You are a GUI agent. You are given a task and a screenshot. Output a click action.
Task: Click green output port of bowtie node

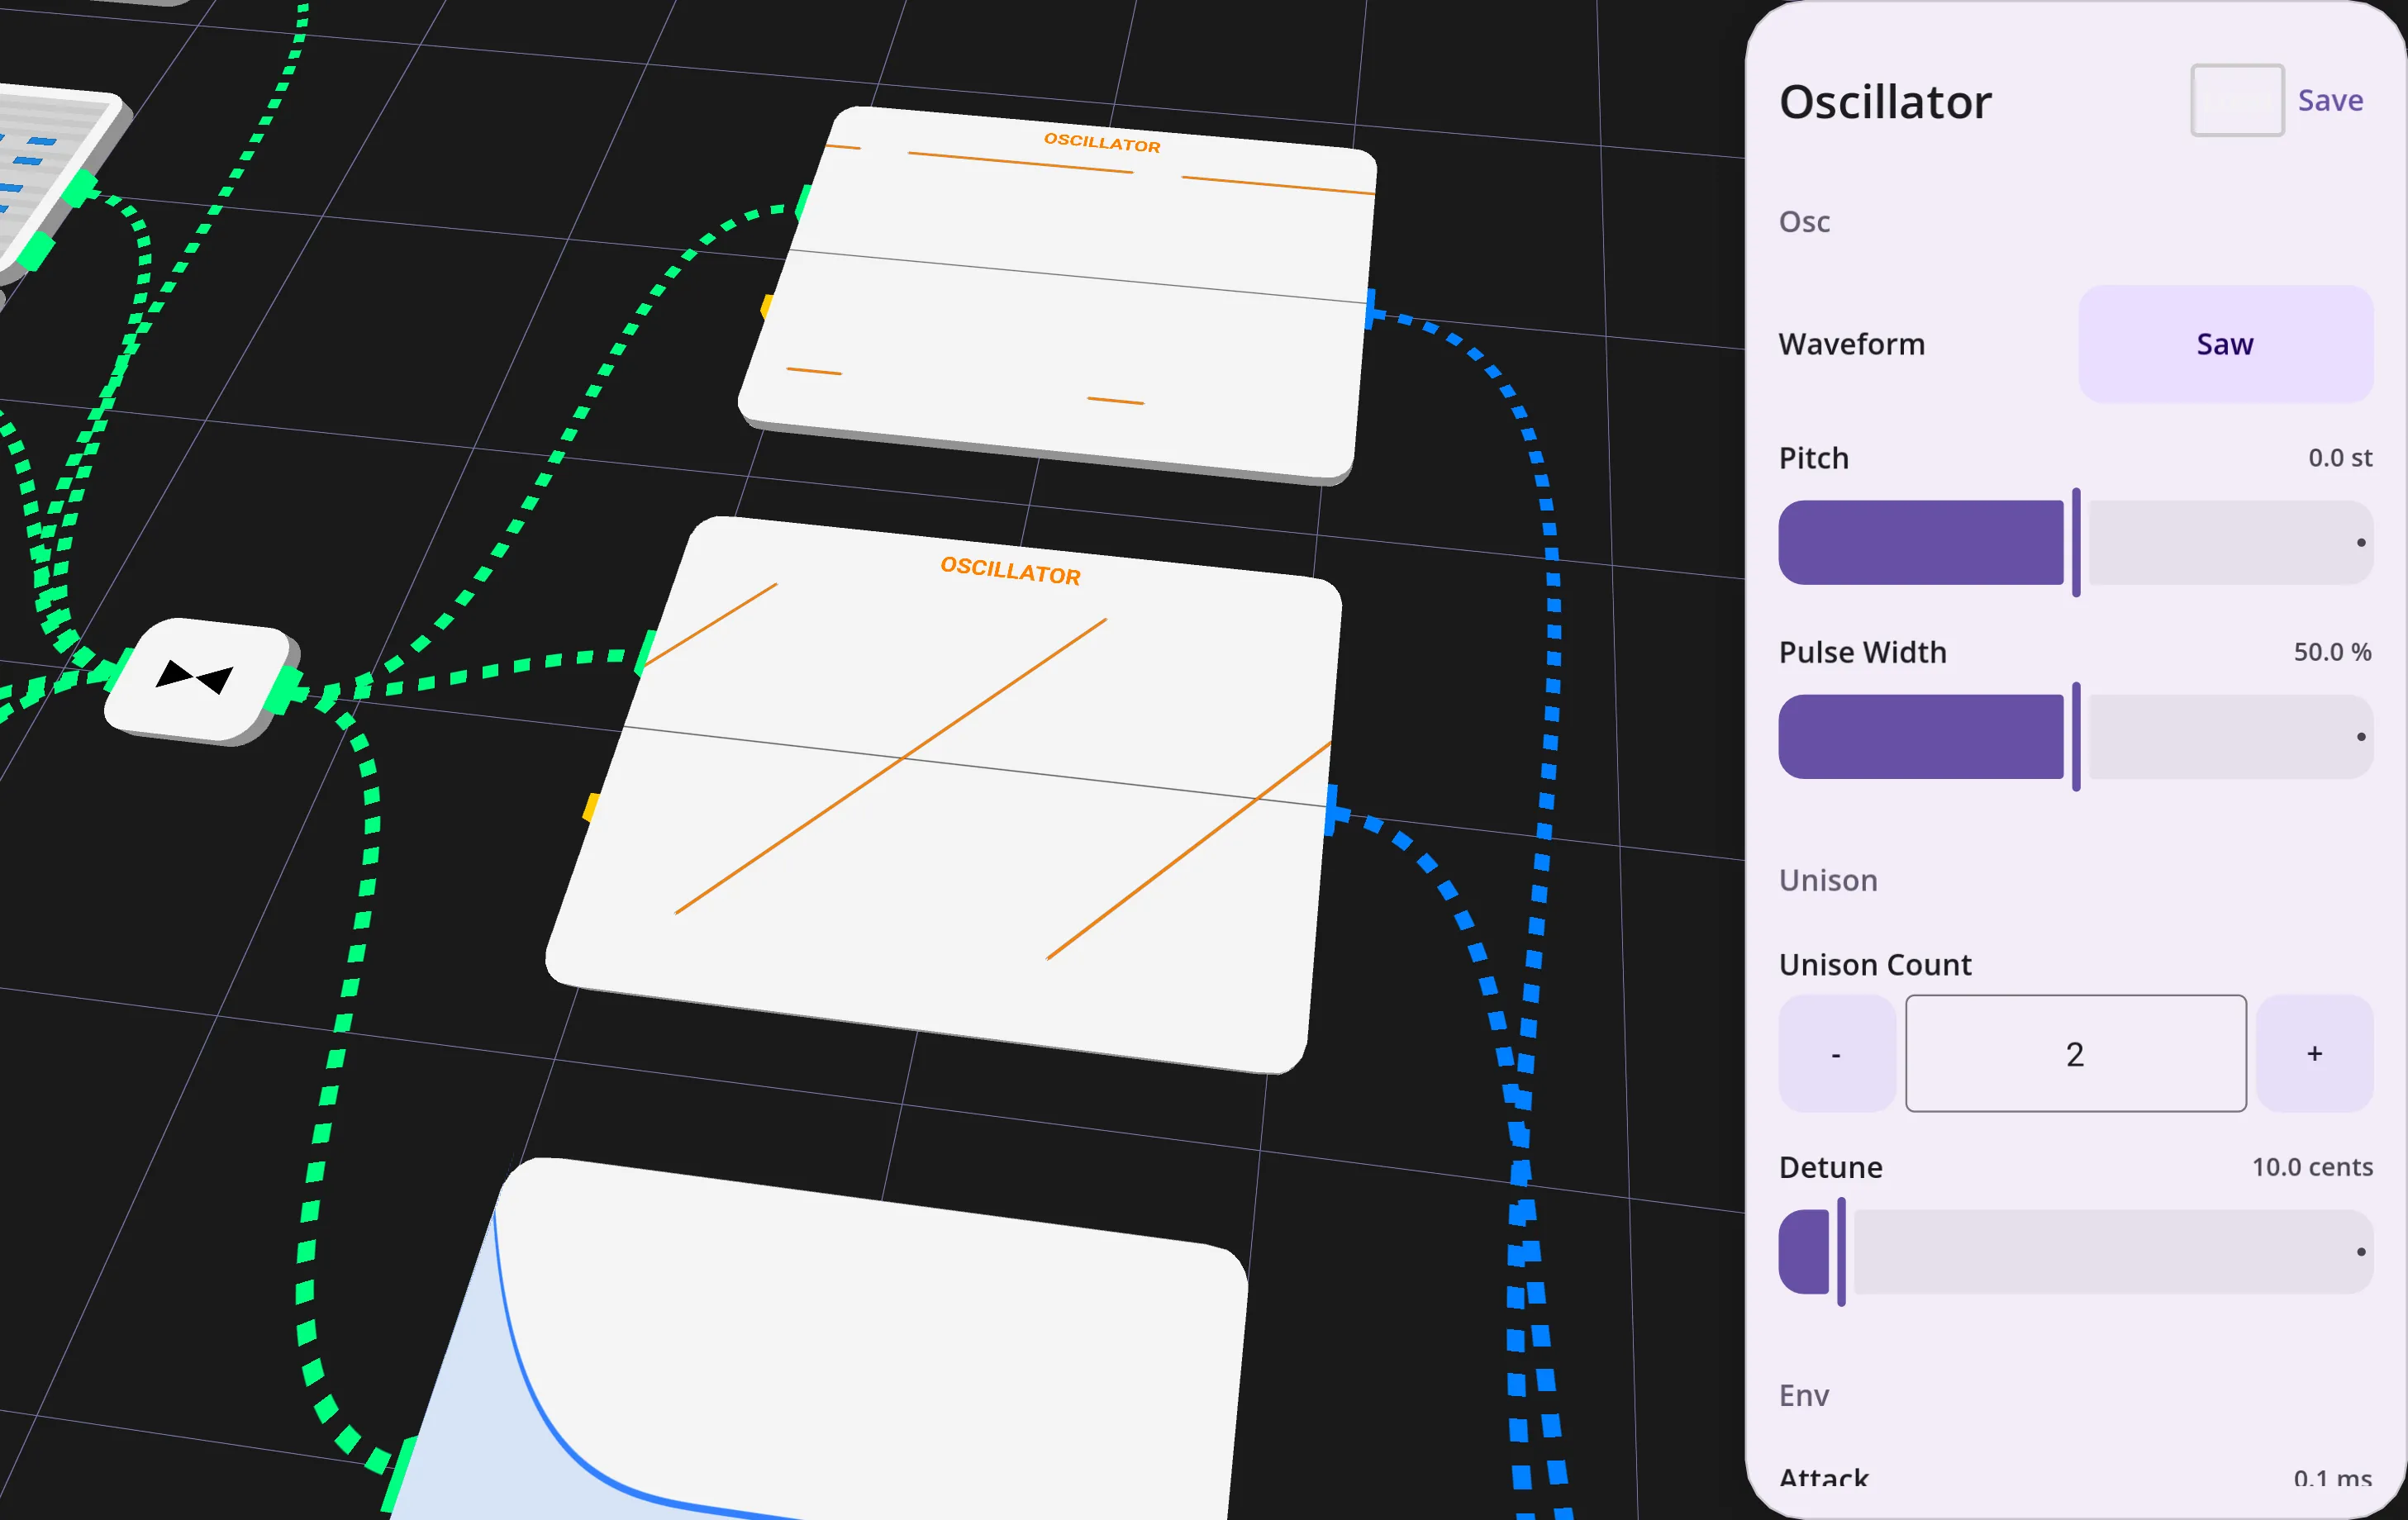click(285, 689)
